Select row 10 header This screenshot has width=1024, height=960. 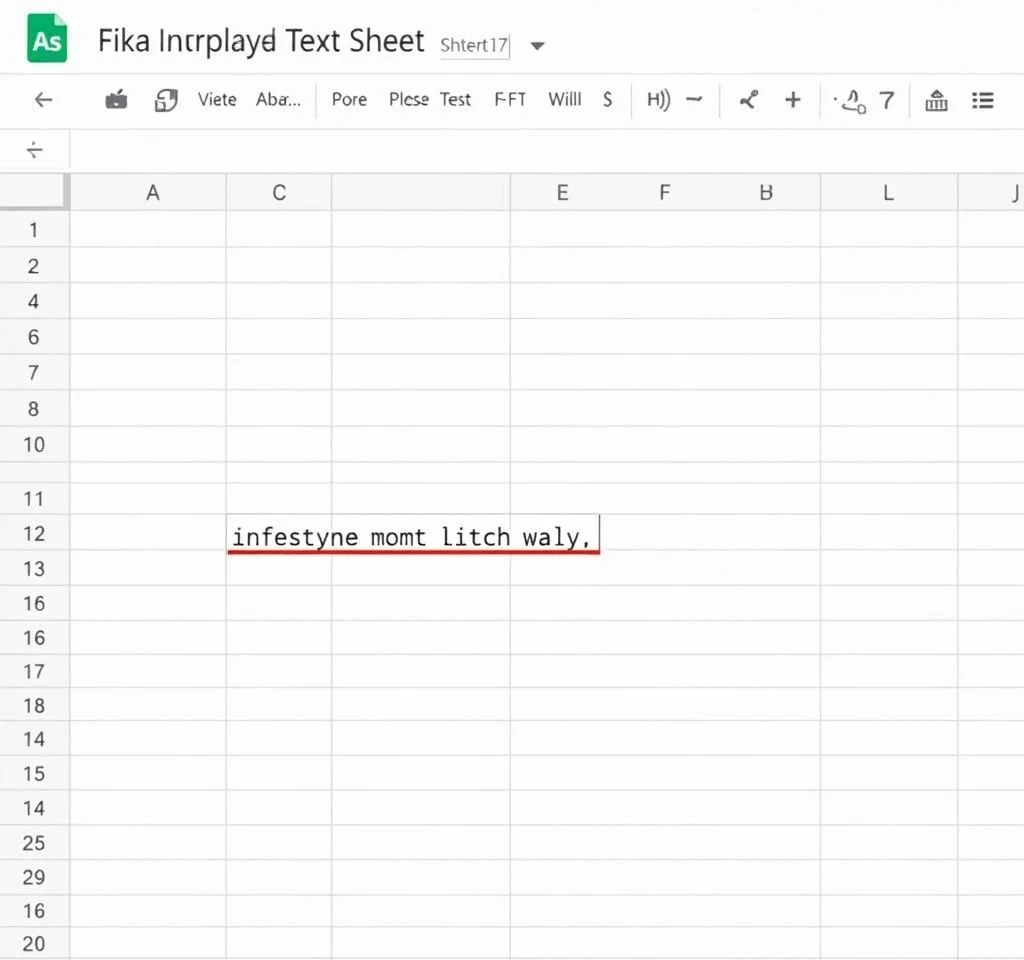coord(34,445)
